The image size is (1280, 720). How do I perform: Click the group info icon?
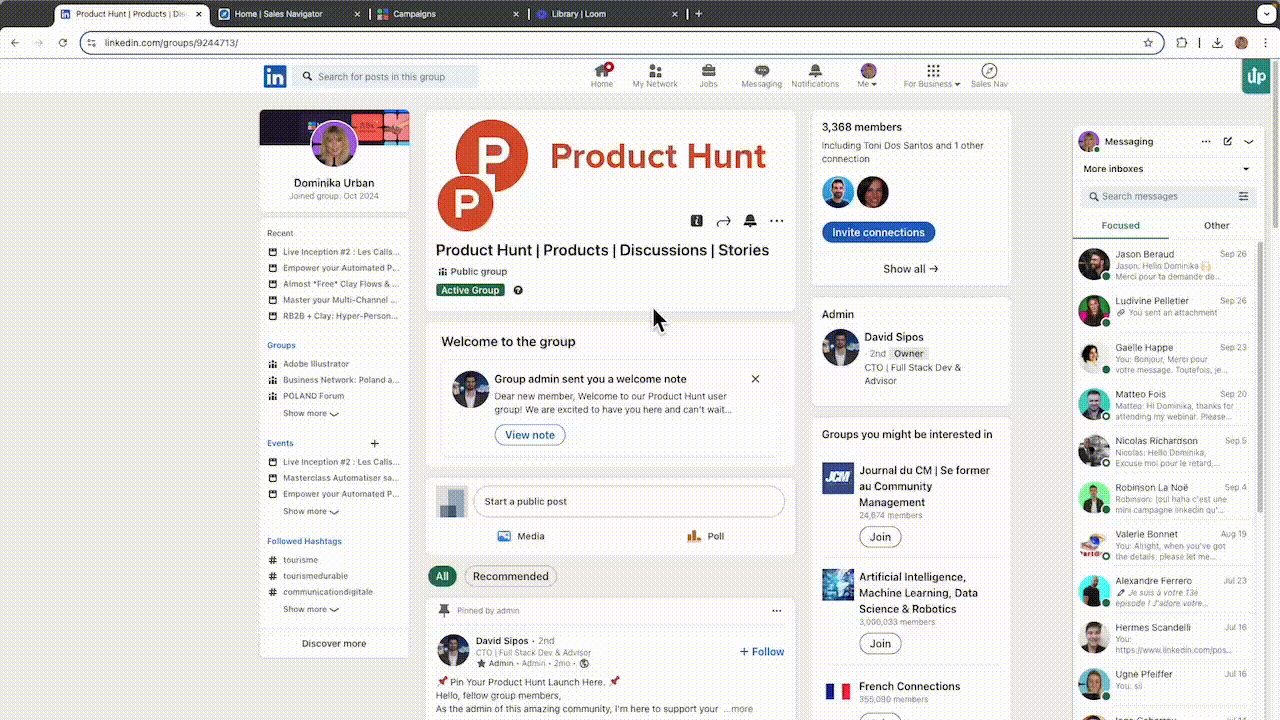tap(697, 221)
